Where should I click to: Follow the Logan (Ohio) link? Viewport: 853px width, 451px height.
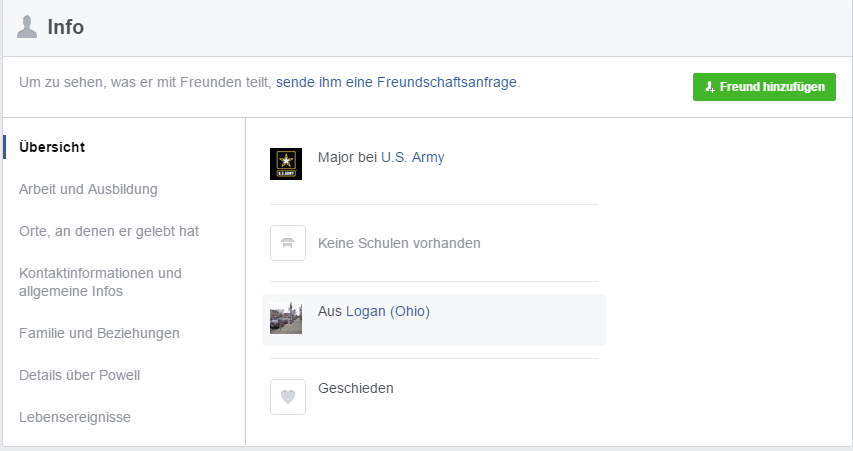click(x=388, y=311)
